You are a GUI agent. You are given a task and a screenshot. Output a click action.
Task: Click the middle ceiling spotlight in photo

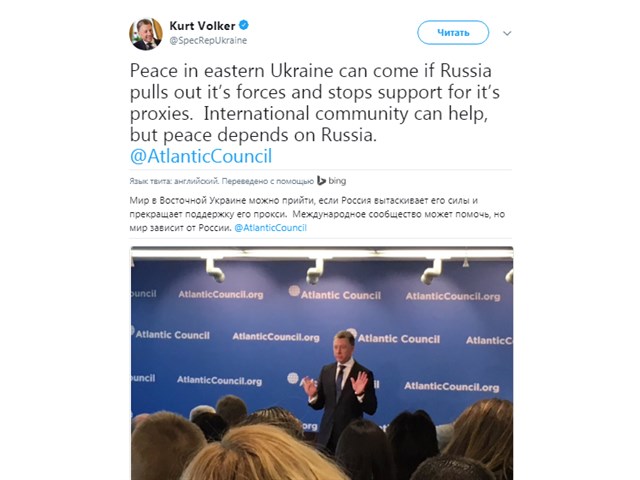(x=315, y=271)
